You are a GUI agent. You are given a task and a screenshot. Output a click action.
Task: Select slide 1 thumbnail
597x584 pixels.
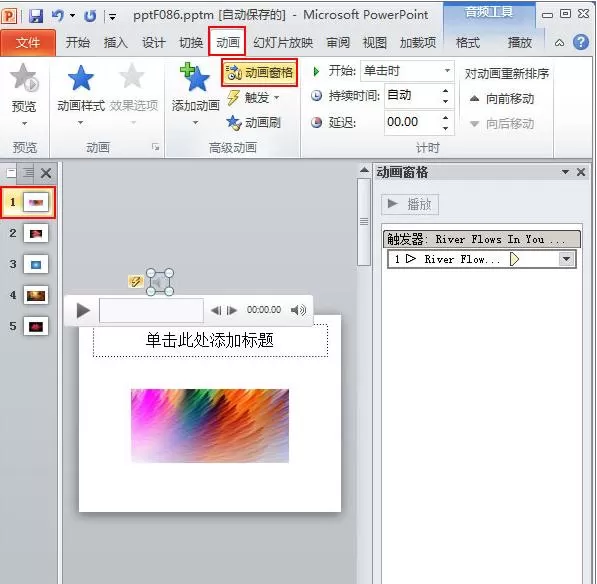click(35, 203)
